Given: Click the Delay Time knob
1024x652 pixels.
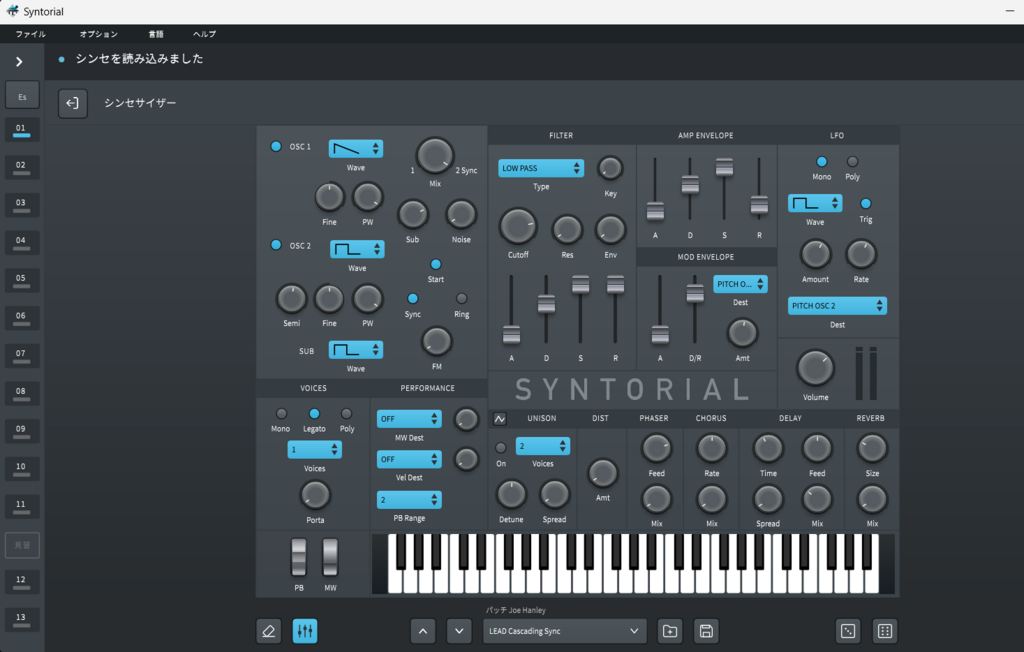Looking at the screenshot, I should point(768,449).
